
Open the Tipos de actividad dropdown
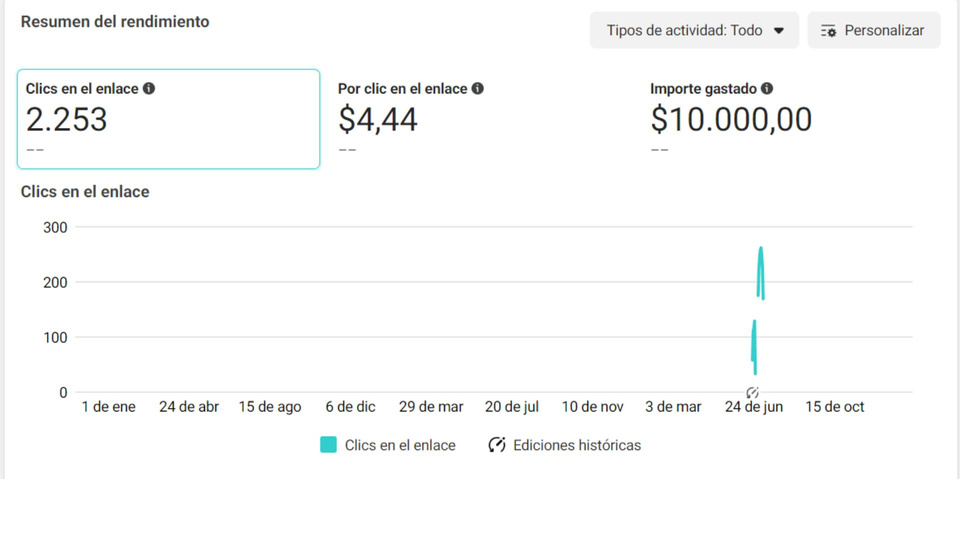coord(694,30)
